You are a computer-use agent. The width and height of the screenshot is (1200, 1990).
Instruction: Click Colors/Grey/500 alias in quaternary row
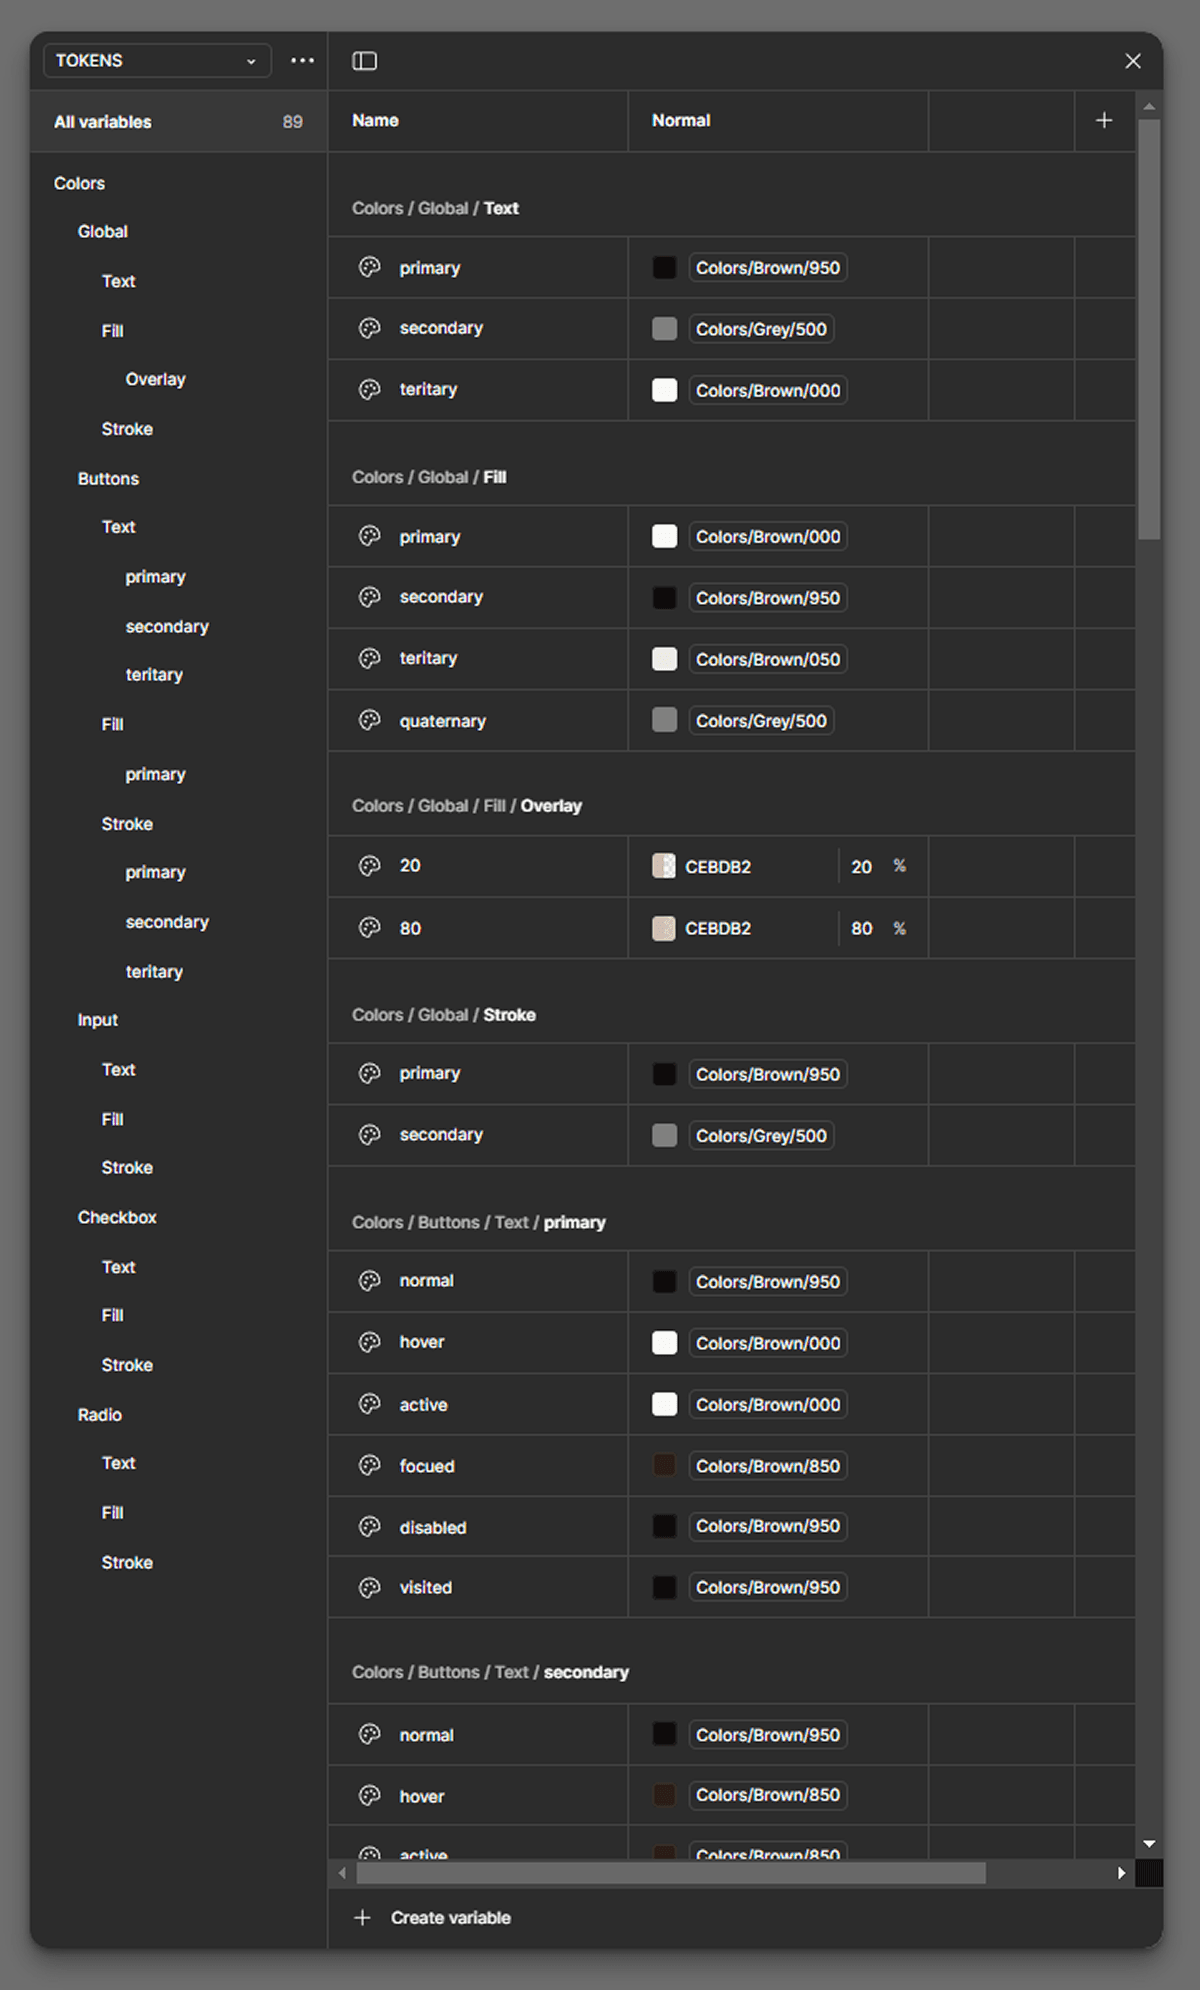click(761, 720)
